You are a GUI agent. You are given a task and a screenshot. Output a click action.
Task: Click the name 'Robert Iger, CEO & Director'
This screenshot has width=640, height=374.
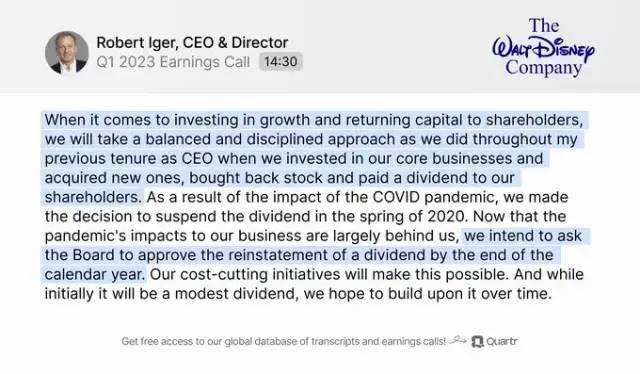coord(192,42)
